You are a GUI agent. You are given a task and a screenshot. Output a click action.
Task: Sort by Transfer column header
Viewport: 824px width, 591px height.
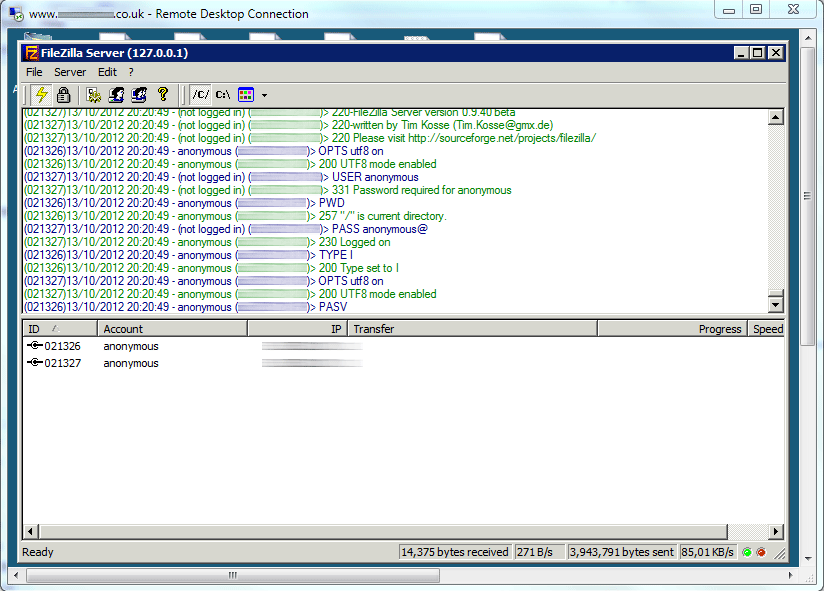tap(472, 329)
